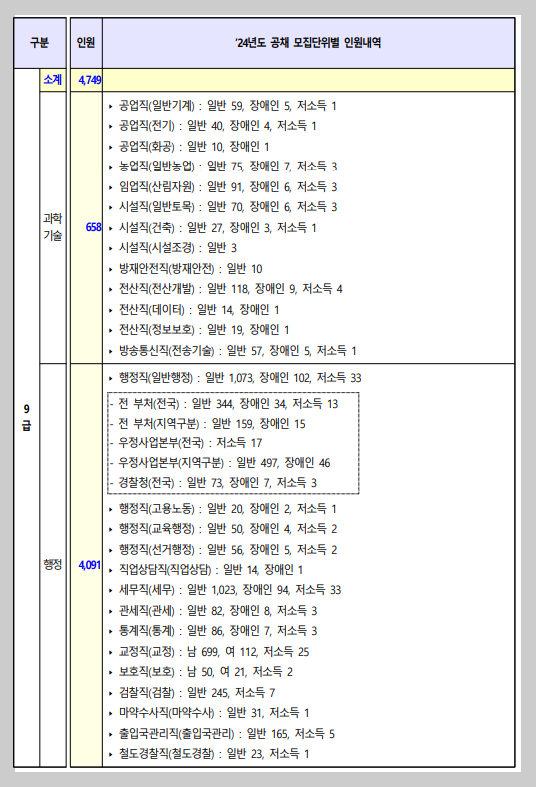Click the 전산직(전산개발) row
The image size is (536, 787).
[225, 289]
